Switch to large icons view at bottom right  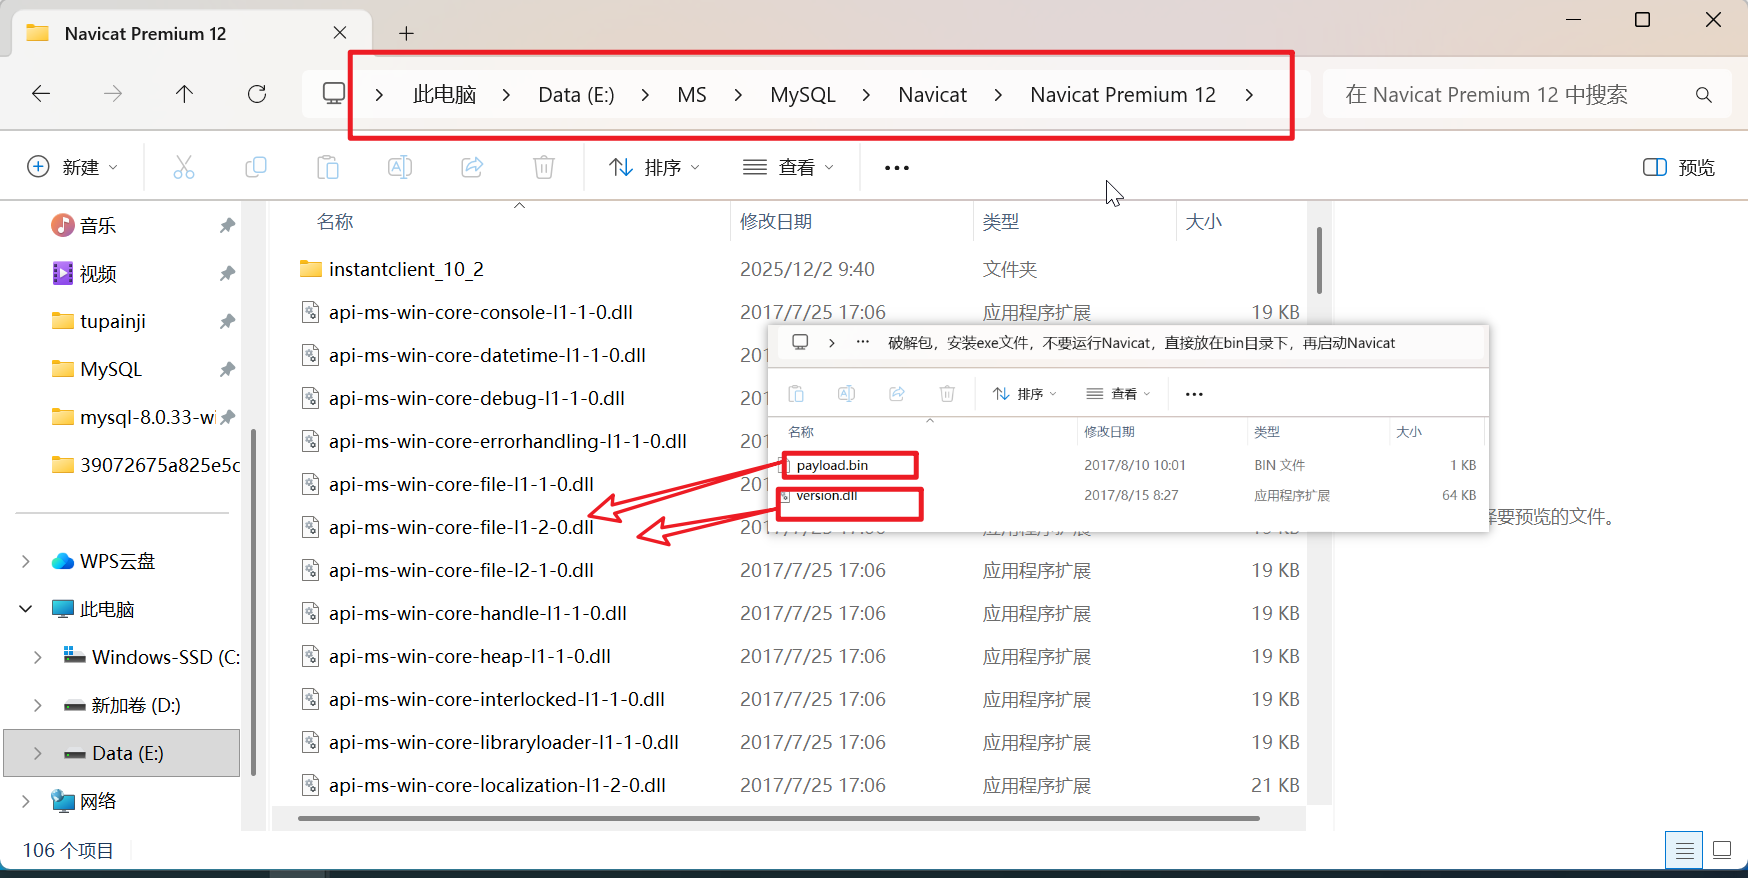tap(1722, 850)
